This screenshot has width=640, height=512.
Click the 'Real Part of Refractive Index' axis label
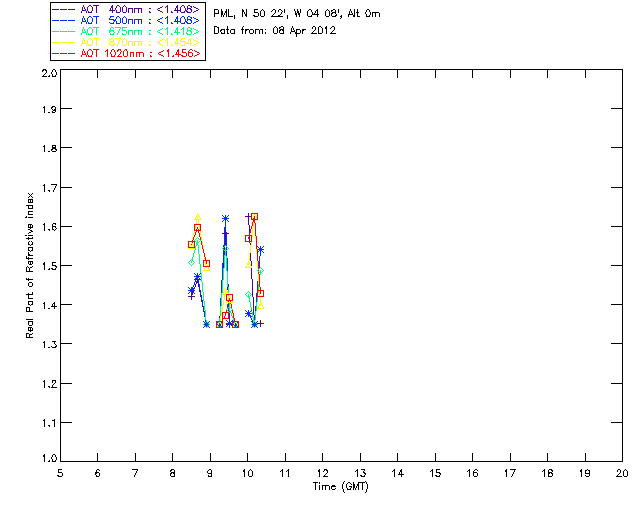coord(29,265)
